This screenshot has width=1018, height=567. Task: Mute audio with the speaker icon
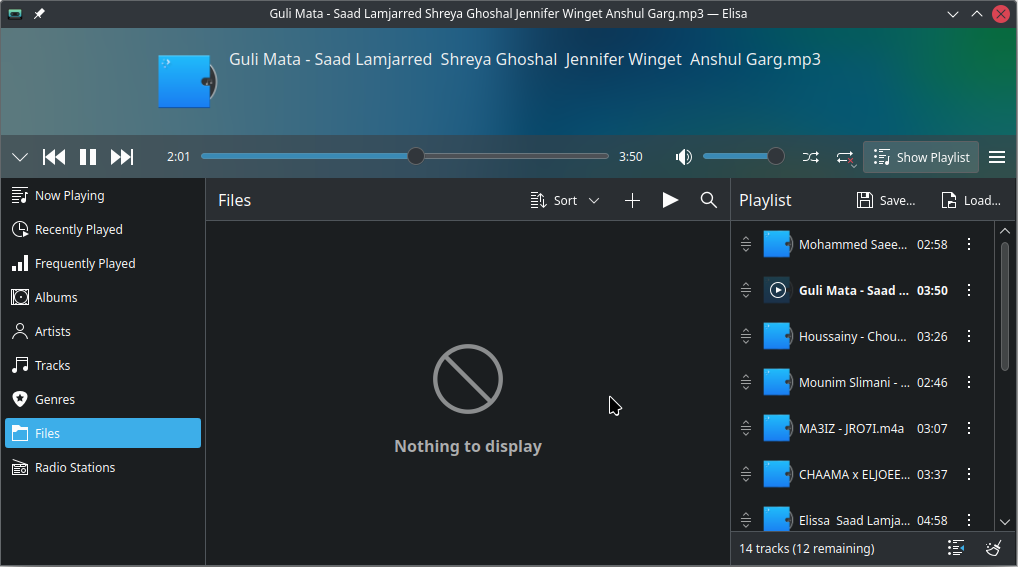[683, 157]
